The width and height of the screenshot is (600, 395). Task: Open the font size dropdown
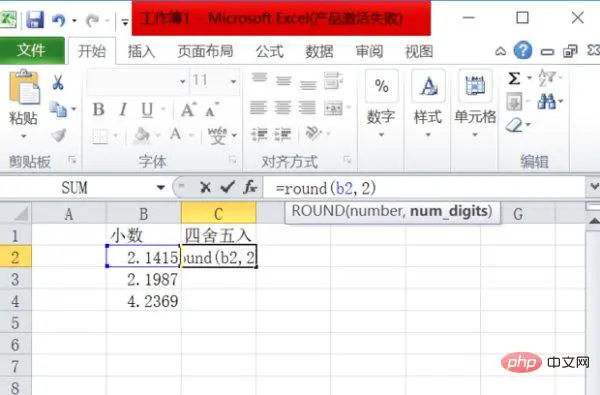(233, 81)
